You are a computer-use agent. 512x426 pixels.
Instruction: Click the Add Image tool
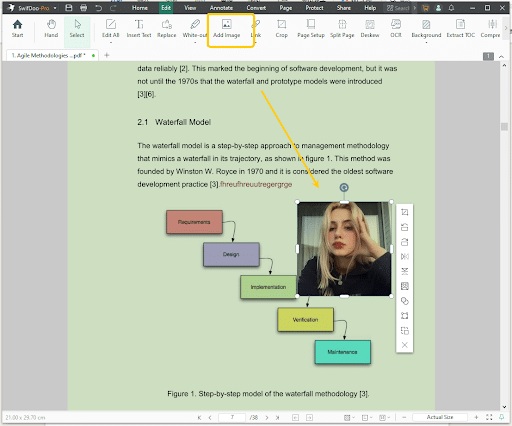coord(226,29)
